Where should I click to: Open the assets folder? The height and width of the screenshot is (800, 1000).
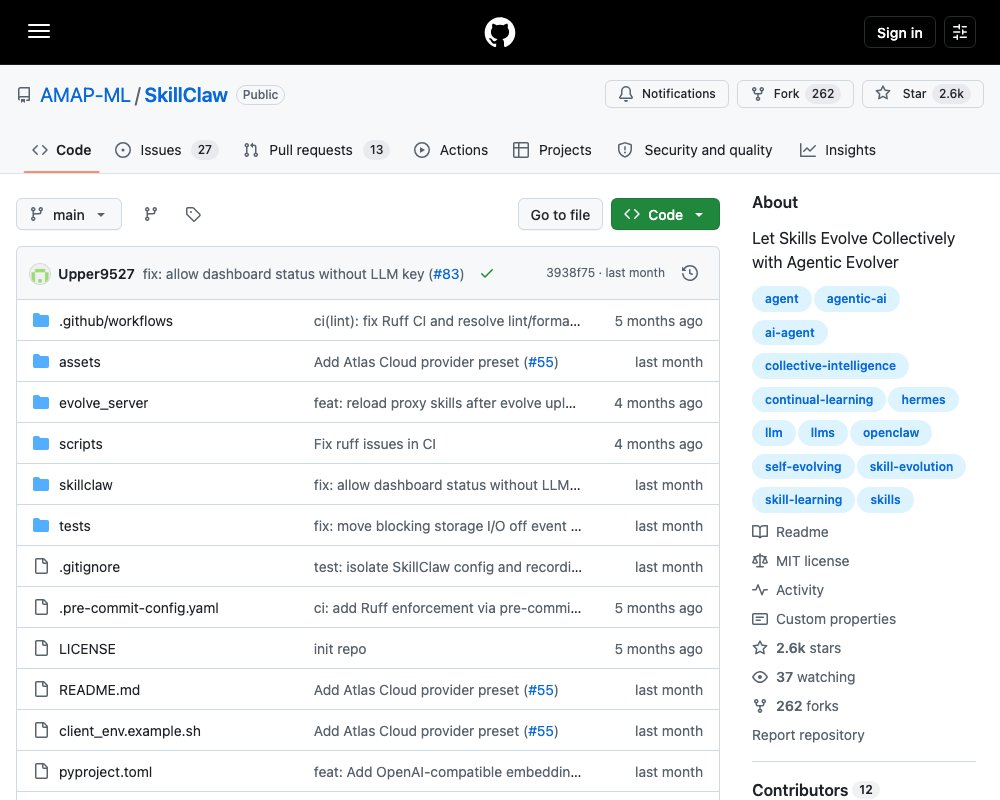(80, 362)
